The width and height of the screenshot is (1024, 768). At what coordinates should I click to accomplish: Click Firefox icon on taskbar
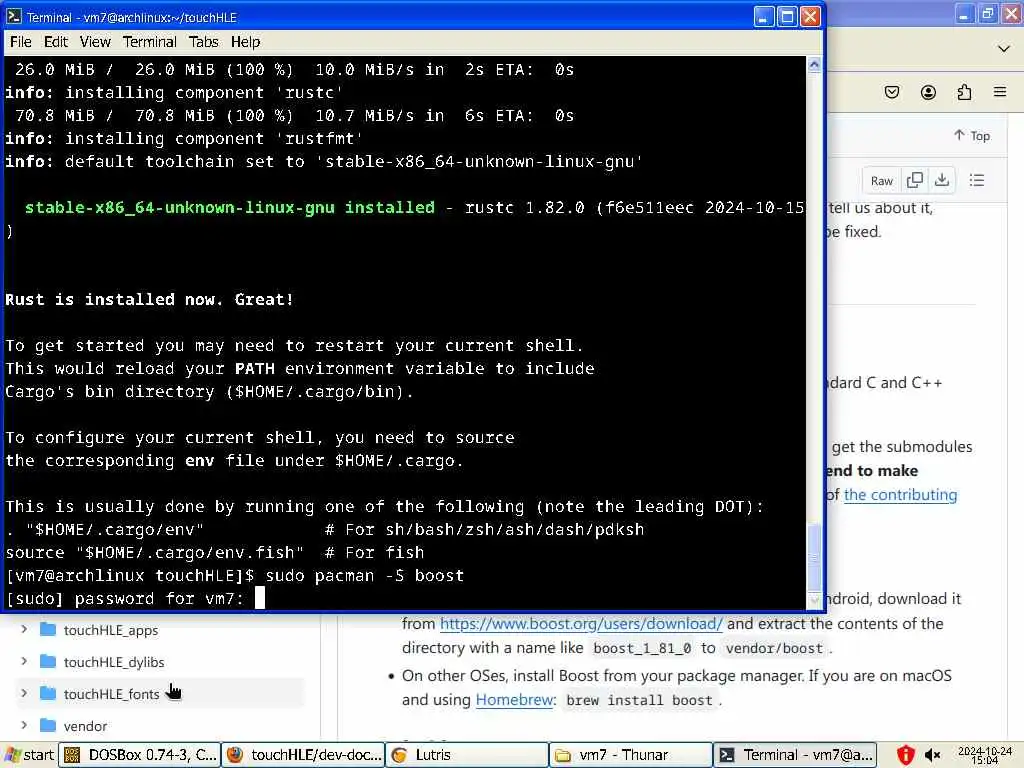(x=234, y=755)
